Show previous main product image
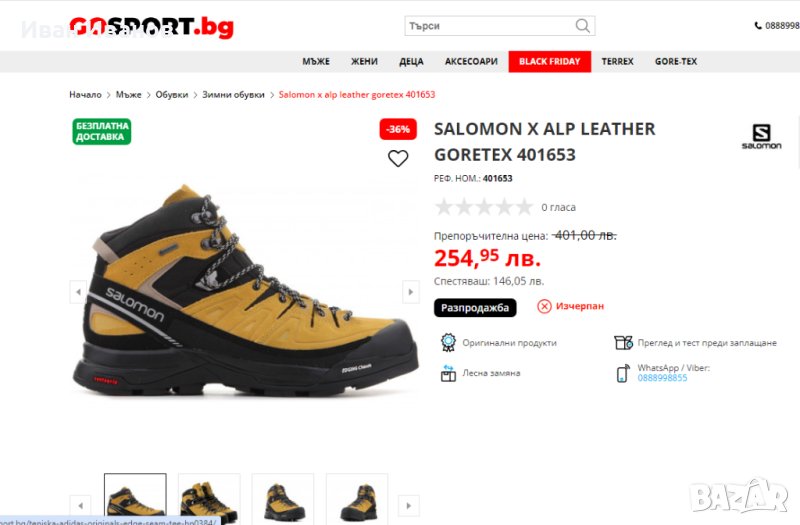Screen dimensions: 800x525 coord(78,292)
